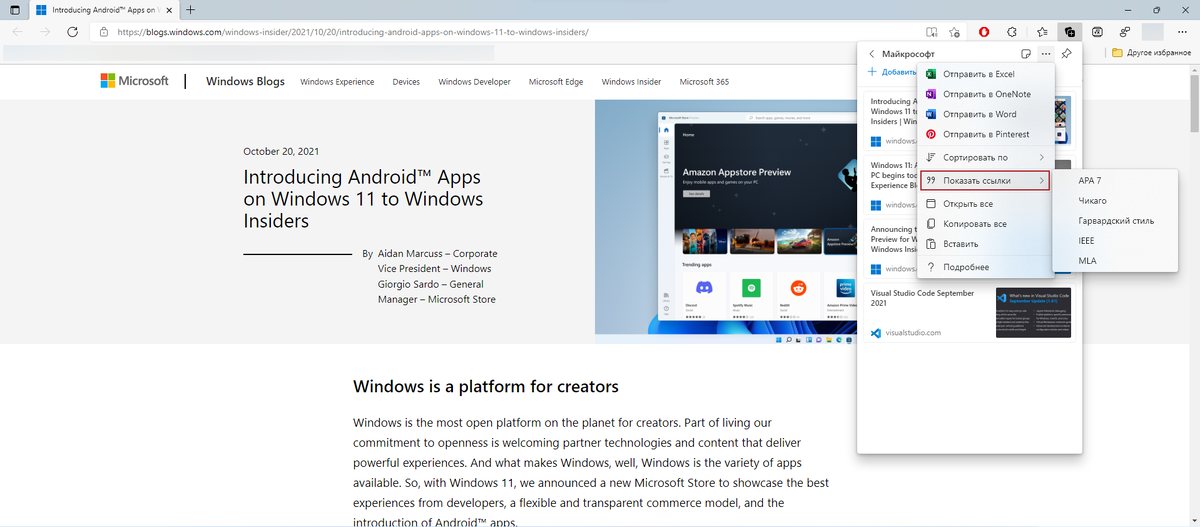This screenshot has width=1200, height=527.
Task: Open Devices nav link
Action: [x=406, y=82]
